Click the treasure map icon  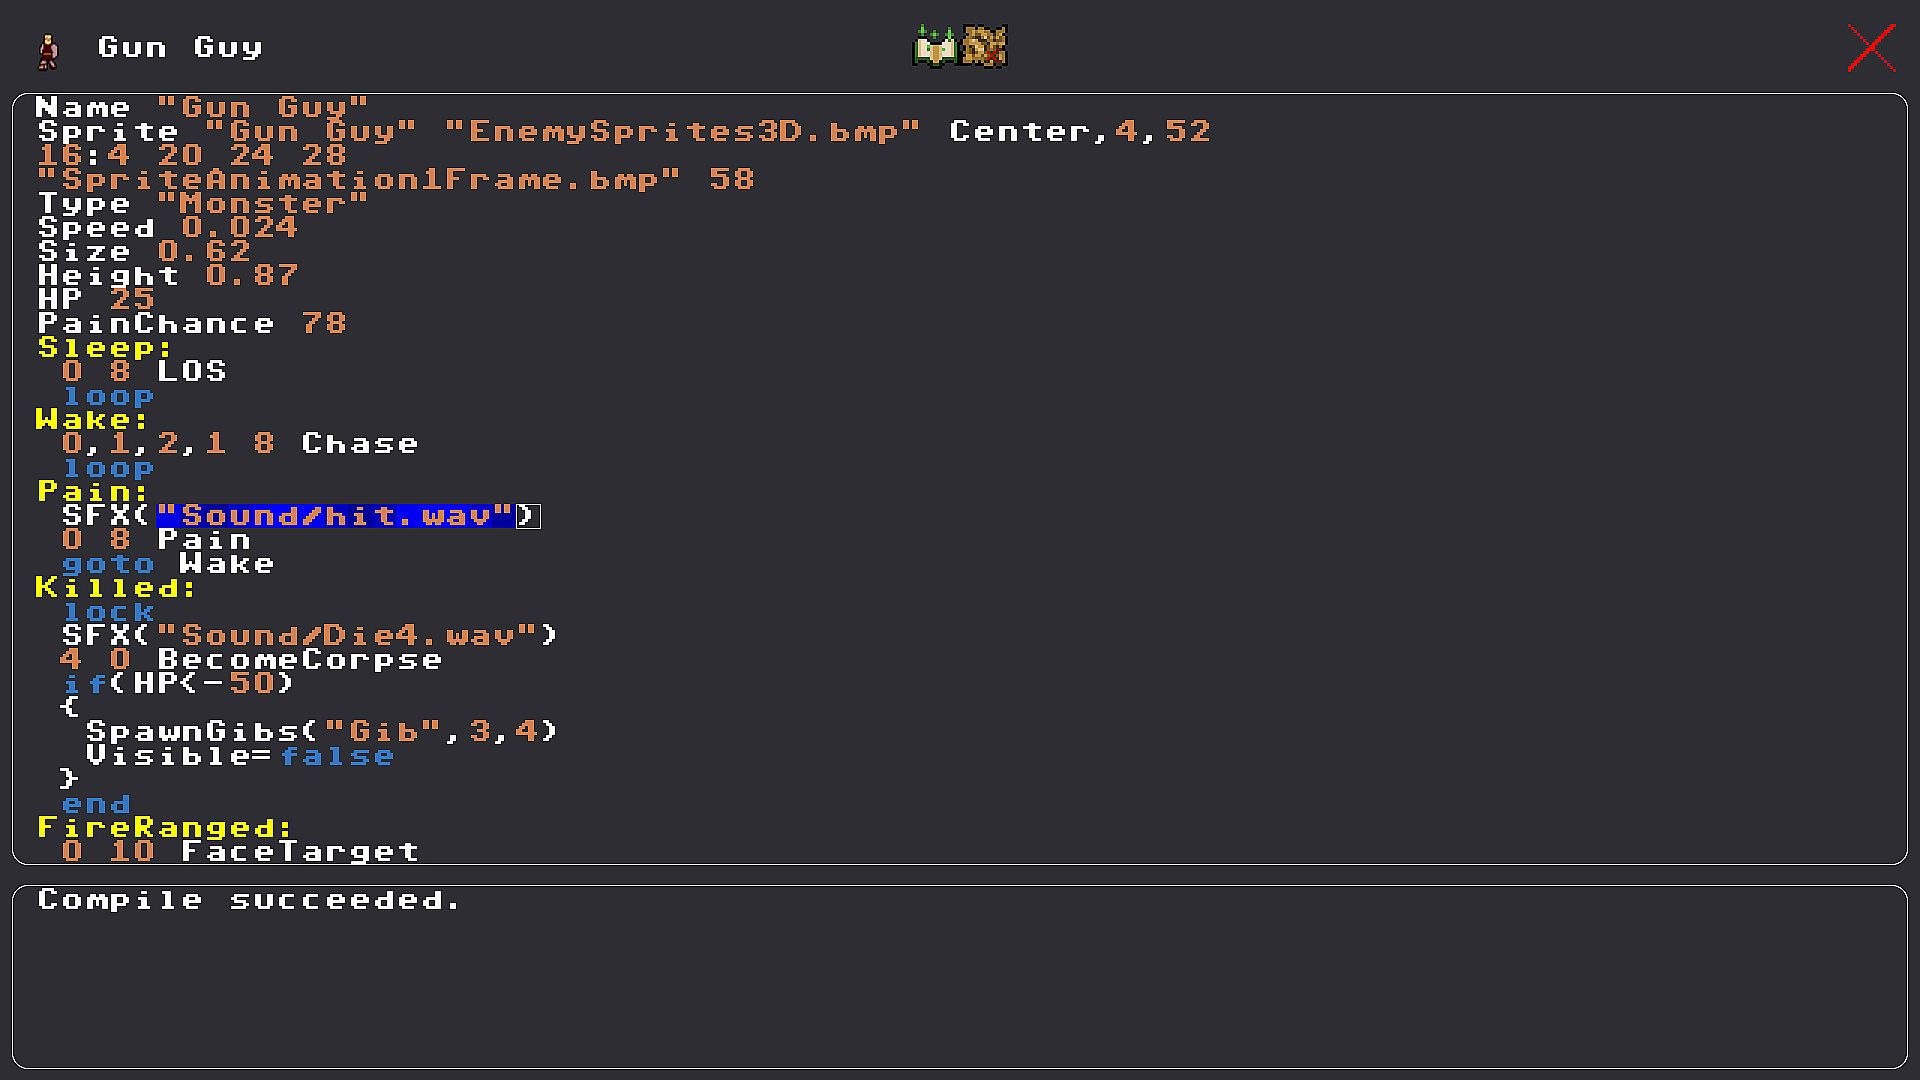[985, 47]
